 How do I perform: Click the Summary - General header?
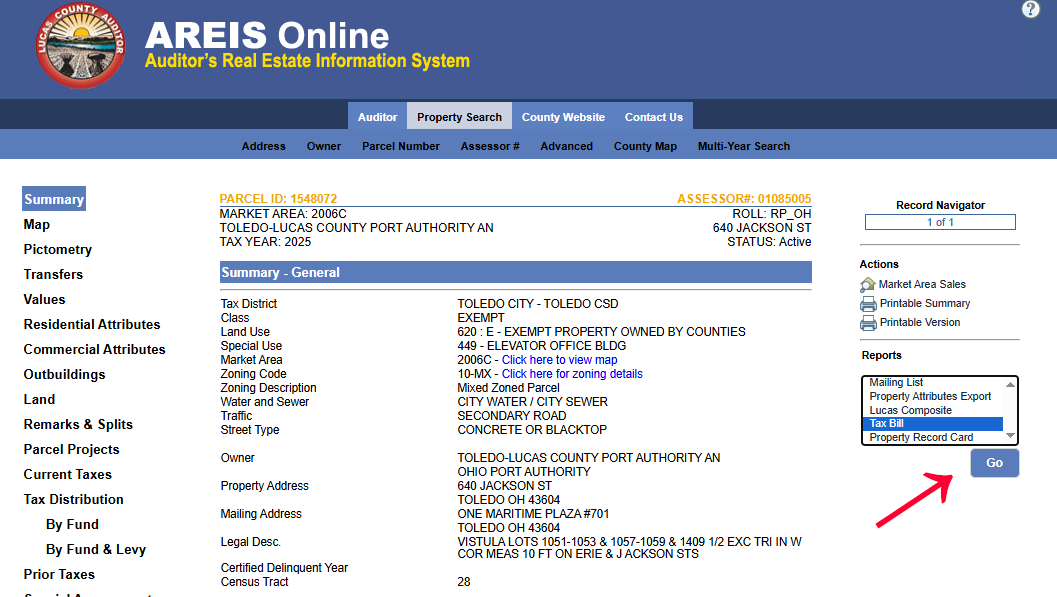(x=516, y=272)
